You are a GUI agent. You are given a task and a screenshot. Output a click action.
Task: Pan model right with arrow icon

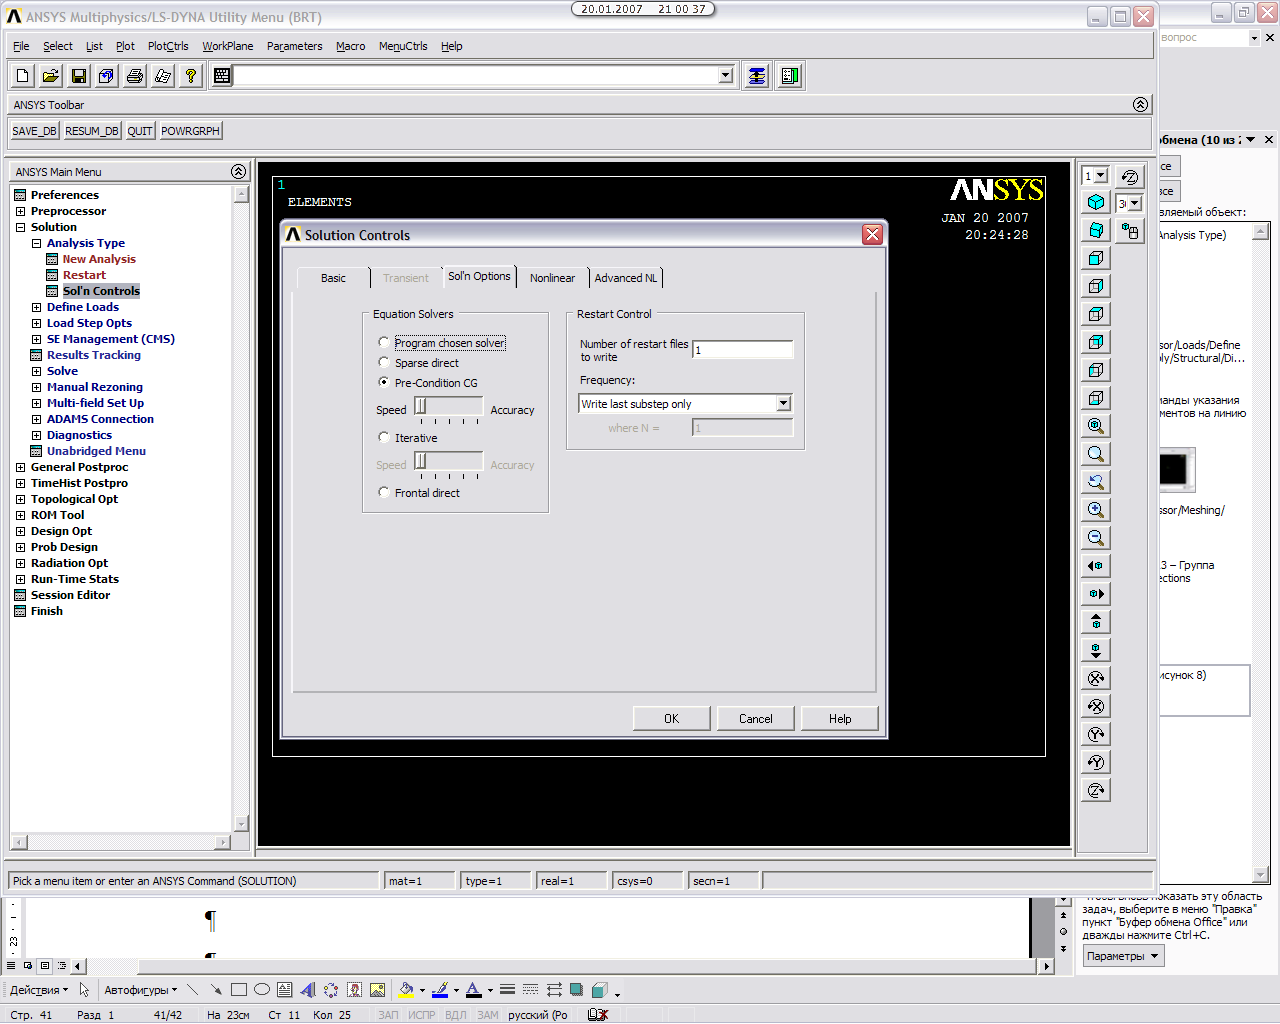(x=1096, y=594)
